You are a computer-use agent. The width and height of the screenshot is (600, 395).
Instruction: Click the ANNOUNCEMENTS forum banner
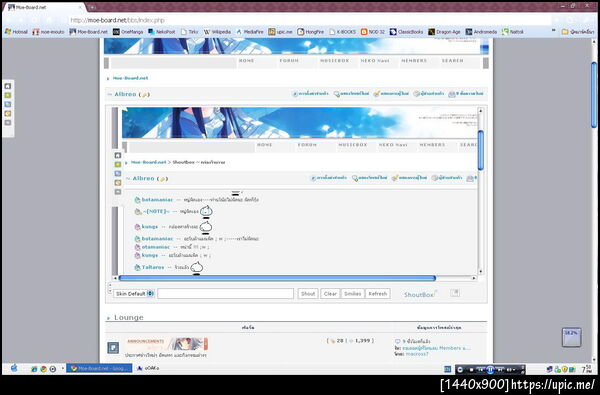(166, 343)
